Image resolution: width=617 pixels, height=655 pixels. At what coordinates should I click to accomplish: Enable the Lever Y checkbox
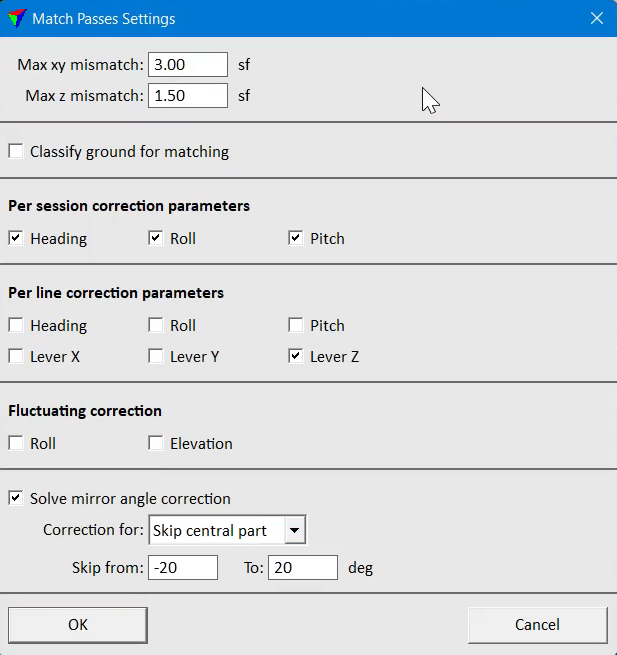click(x=156, y=356)
